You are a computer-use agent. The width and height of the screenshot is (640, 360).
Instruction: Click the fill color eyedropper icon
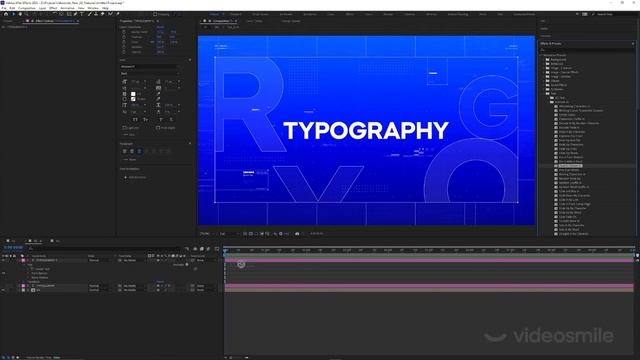158,94
